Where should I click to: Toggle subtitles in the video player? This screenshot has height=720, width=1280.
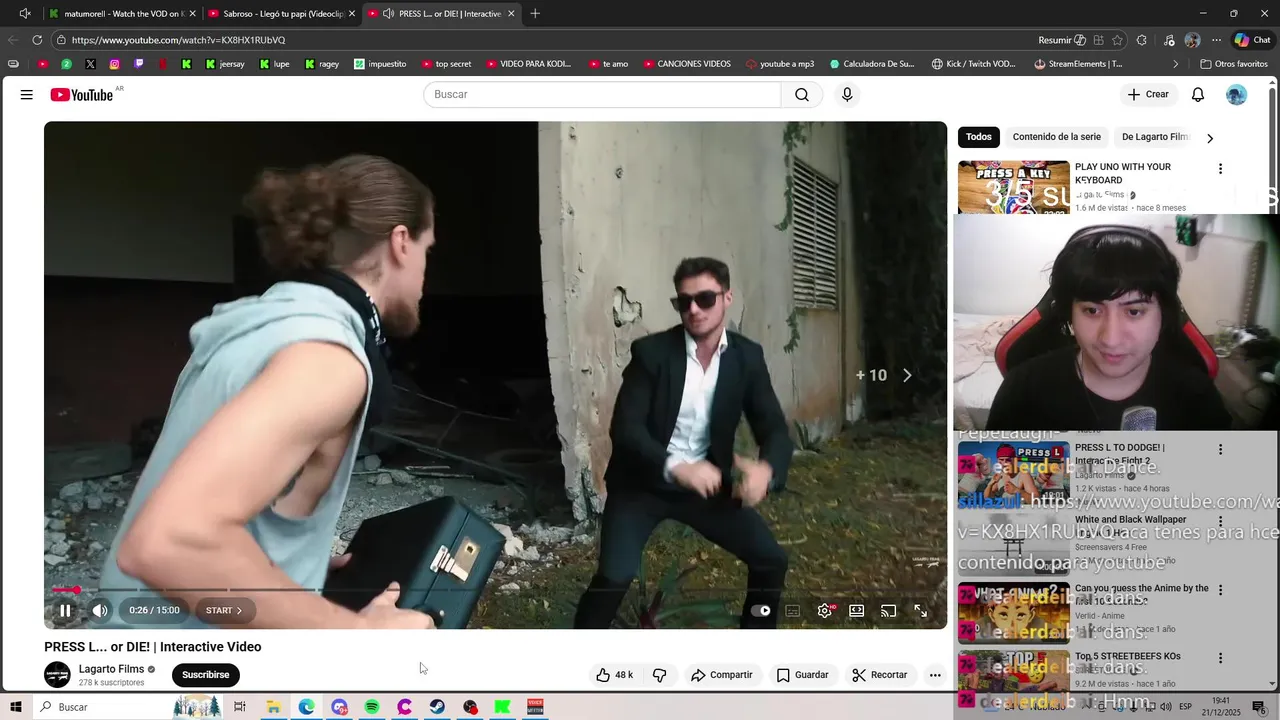click(793, 610)
